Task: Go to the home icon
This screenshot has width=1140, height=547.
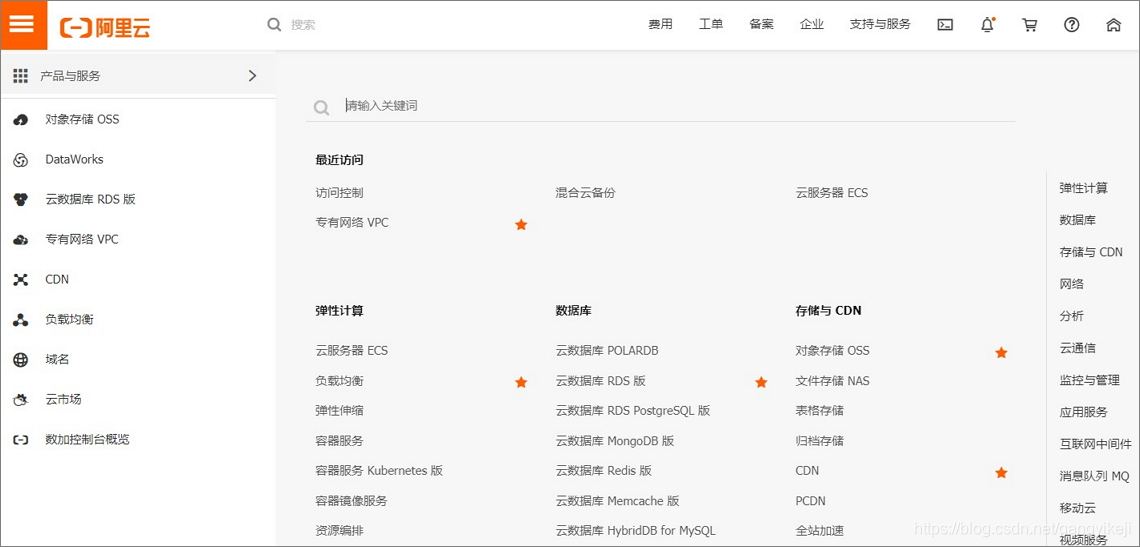Action: point(1113,25)
